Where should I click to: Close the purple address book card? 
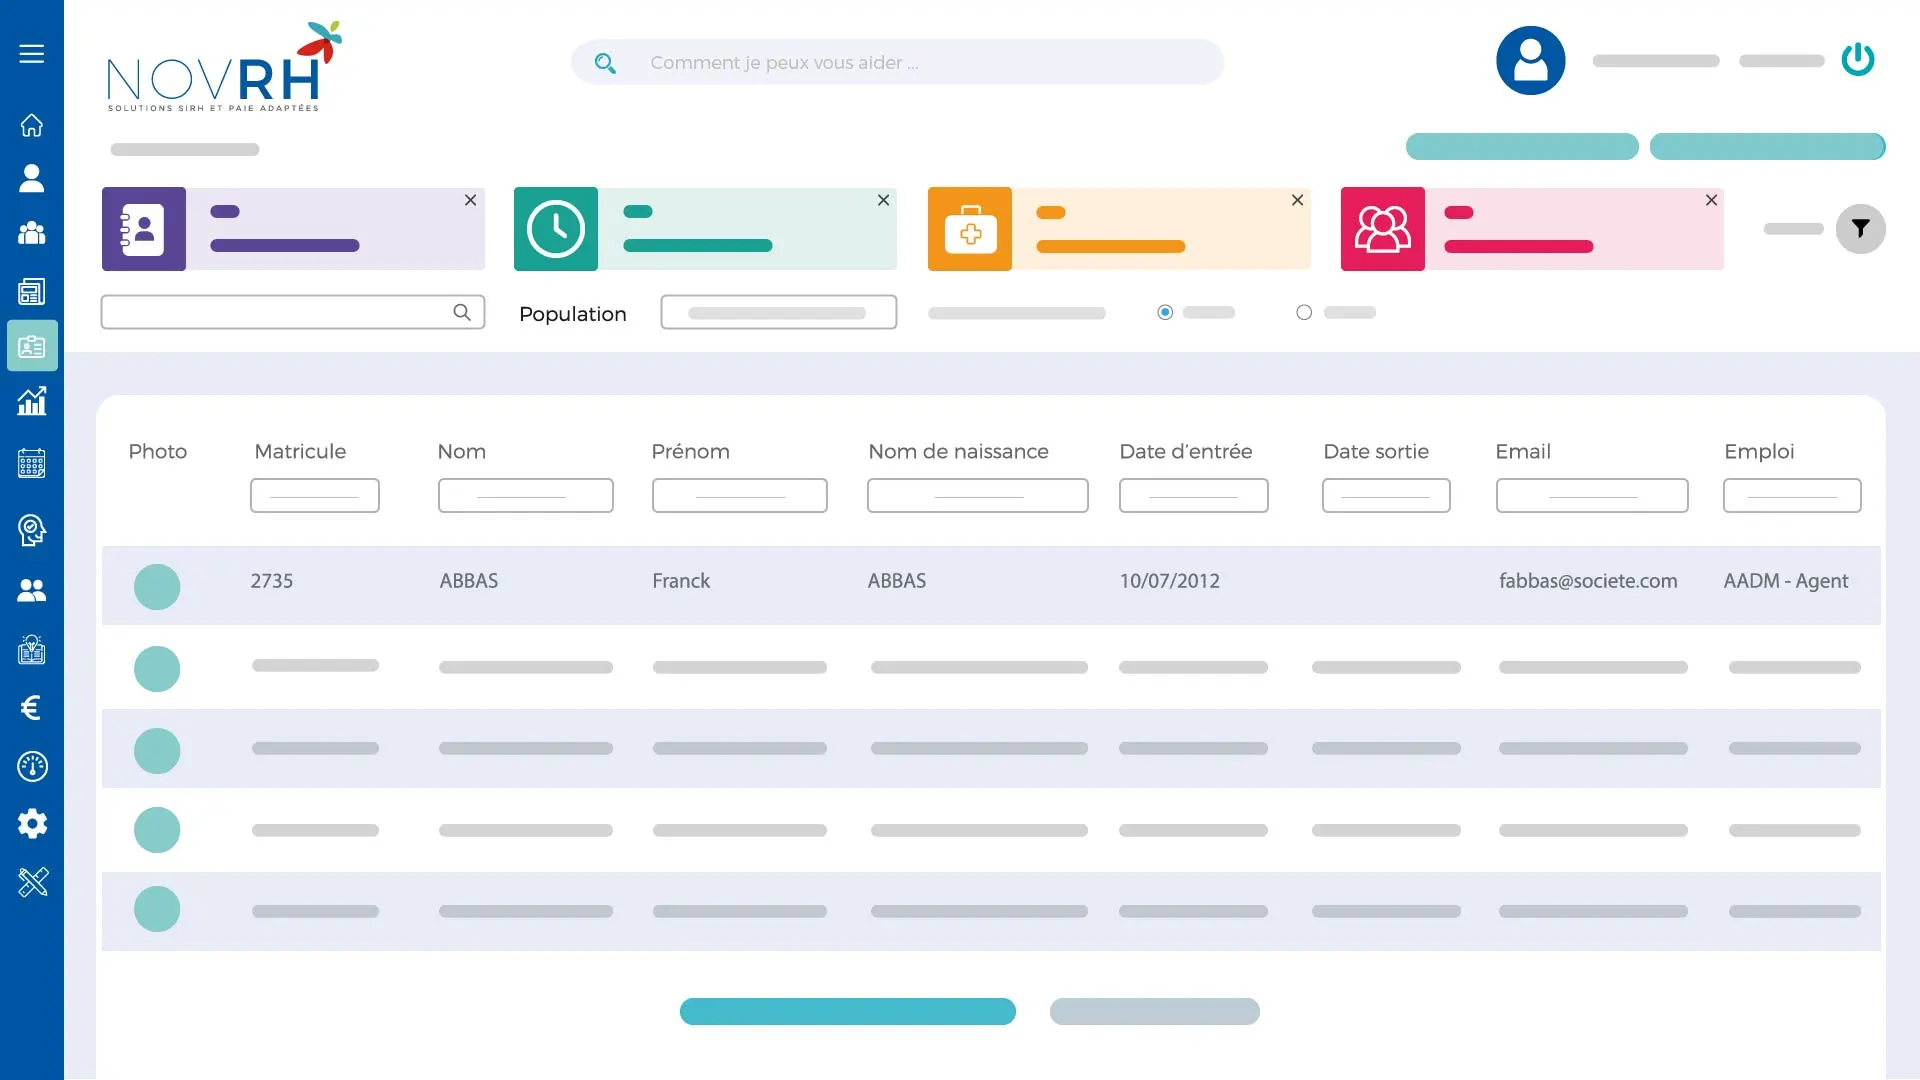(x=470, y=201)
